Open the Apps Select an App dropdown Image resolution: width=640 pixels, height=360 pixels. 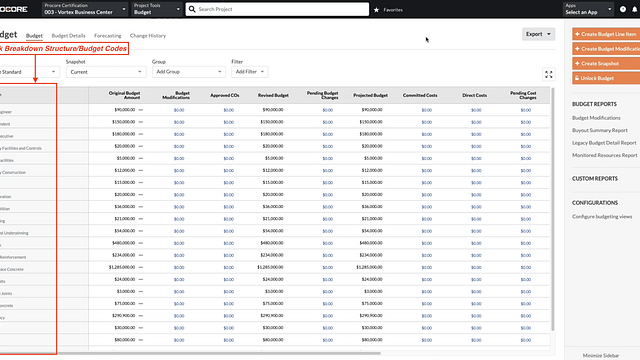pos(588,9)
